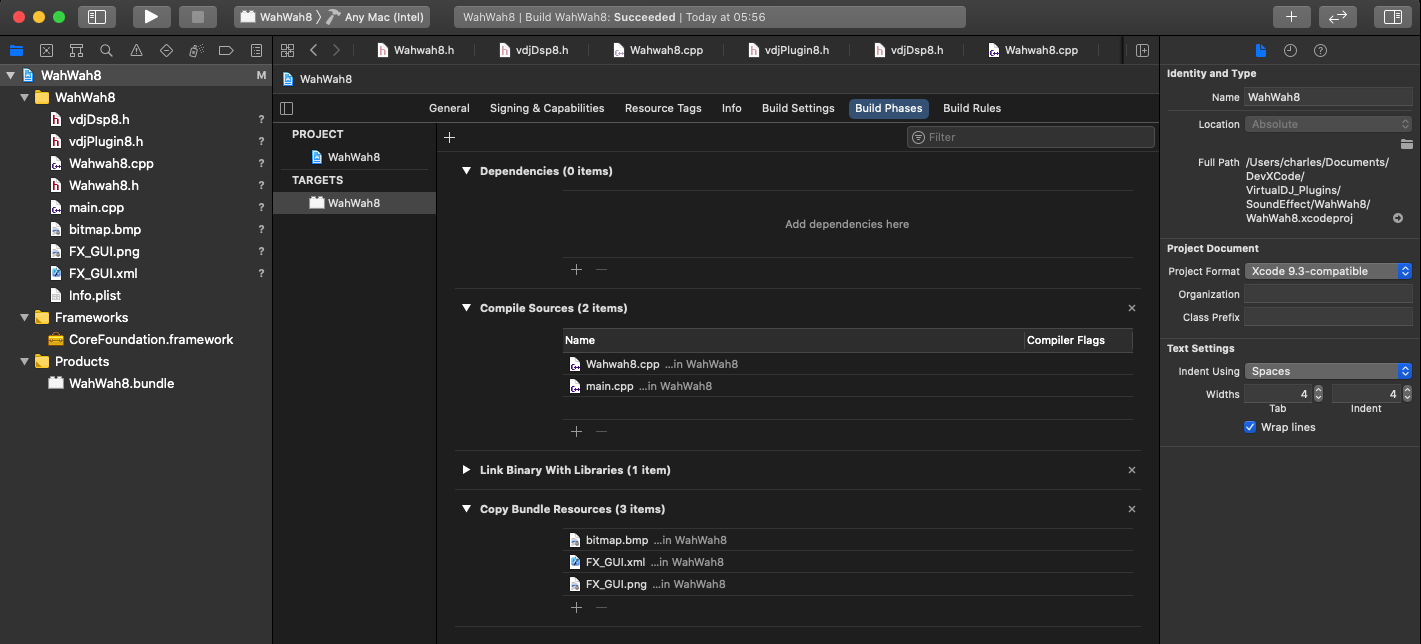
Task: Collapse the Dependencies section
Action: tap(466, 171)
